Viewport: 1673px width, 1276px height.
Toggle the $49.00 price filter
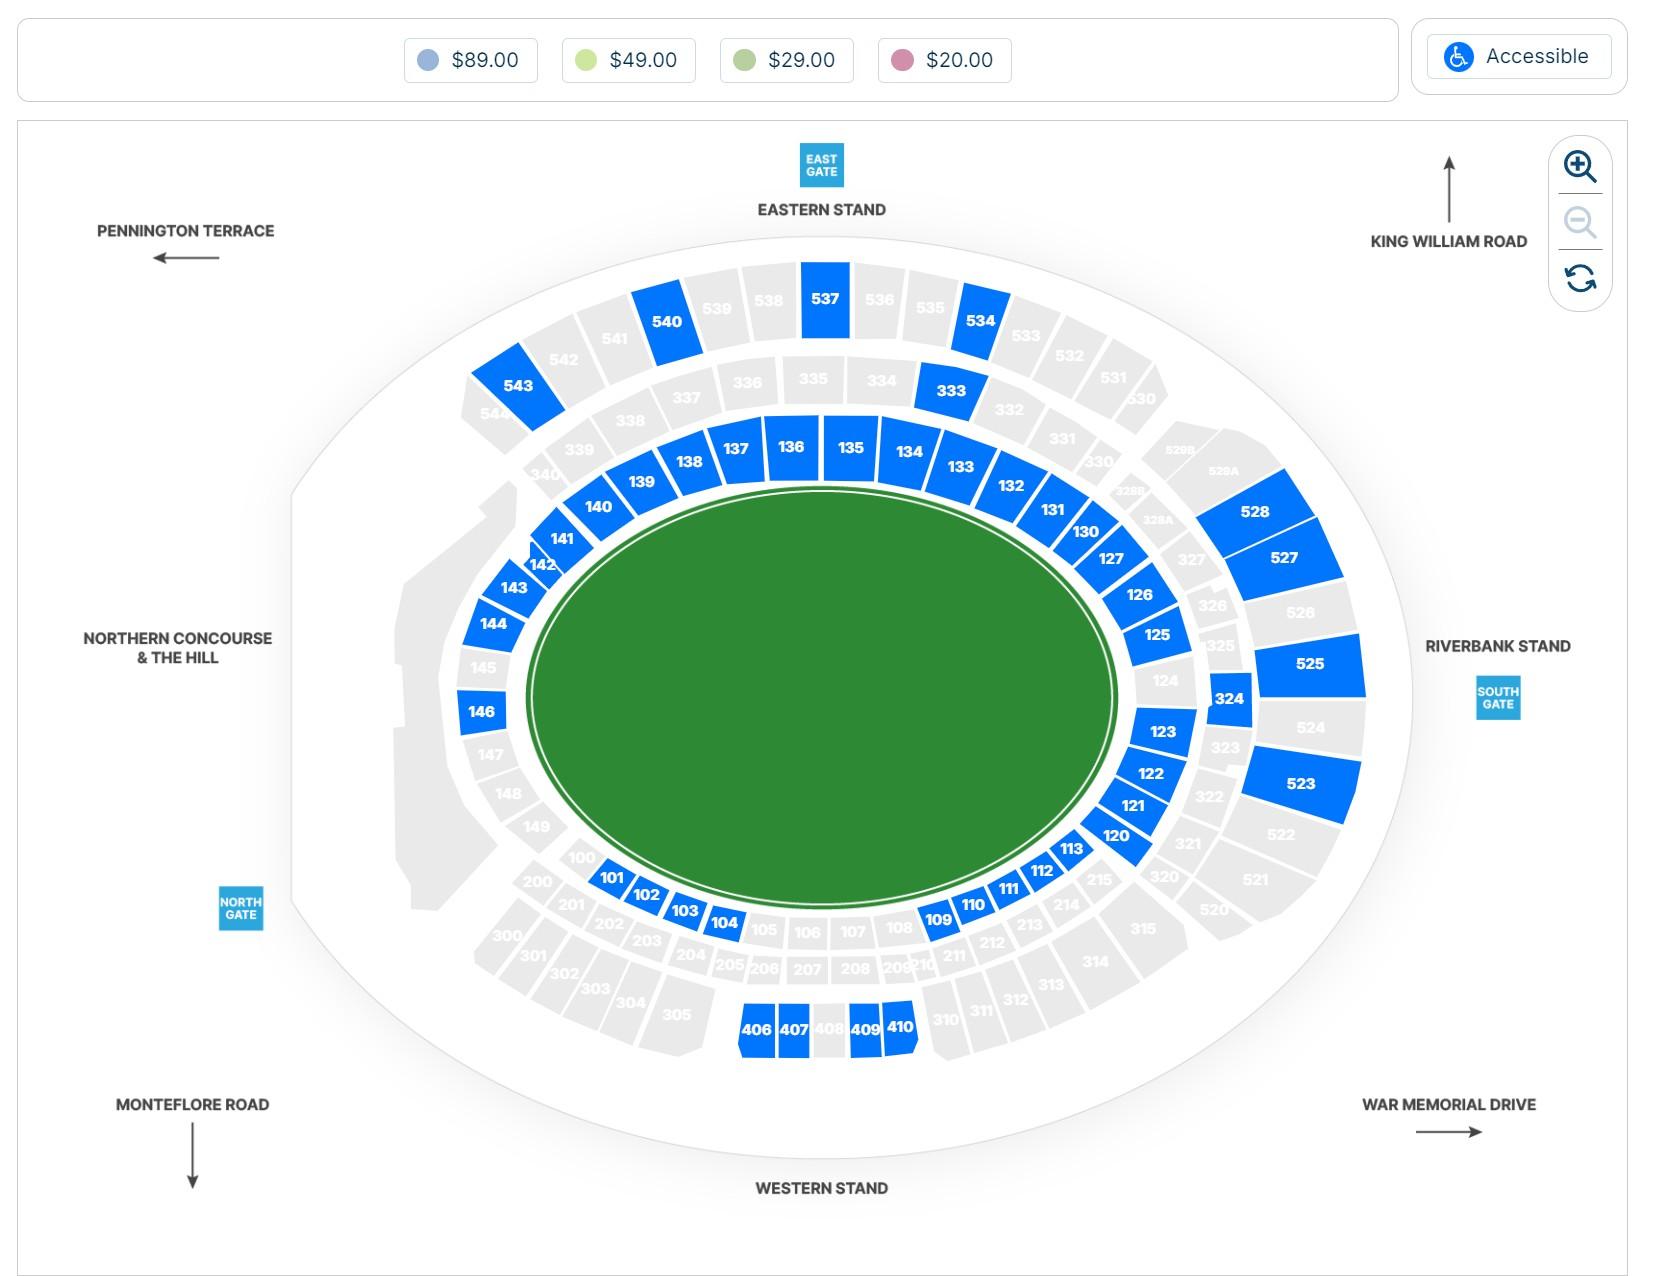[628, 60]
